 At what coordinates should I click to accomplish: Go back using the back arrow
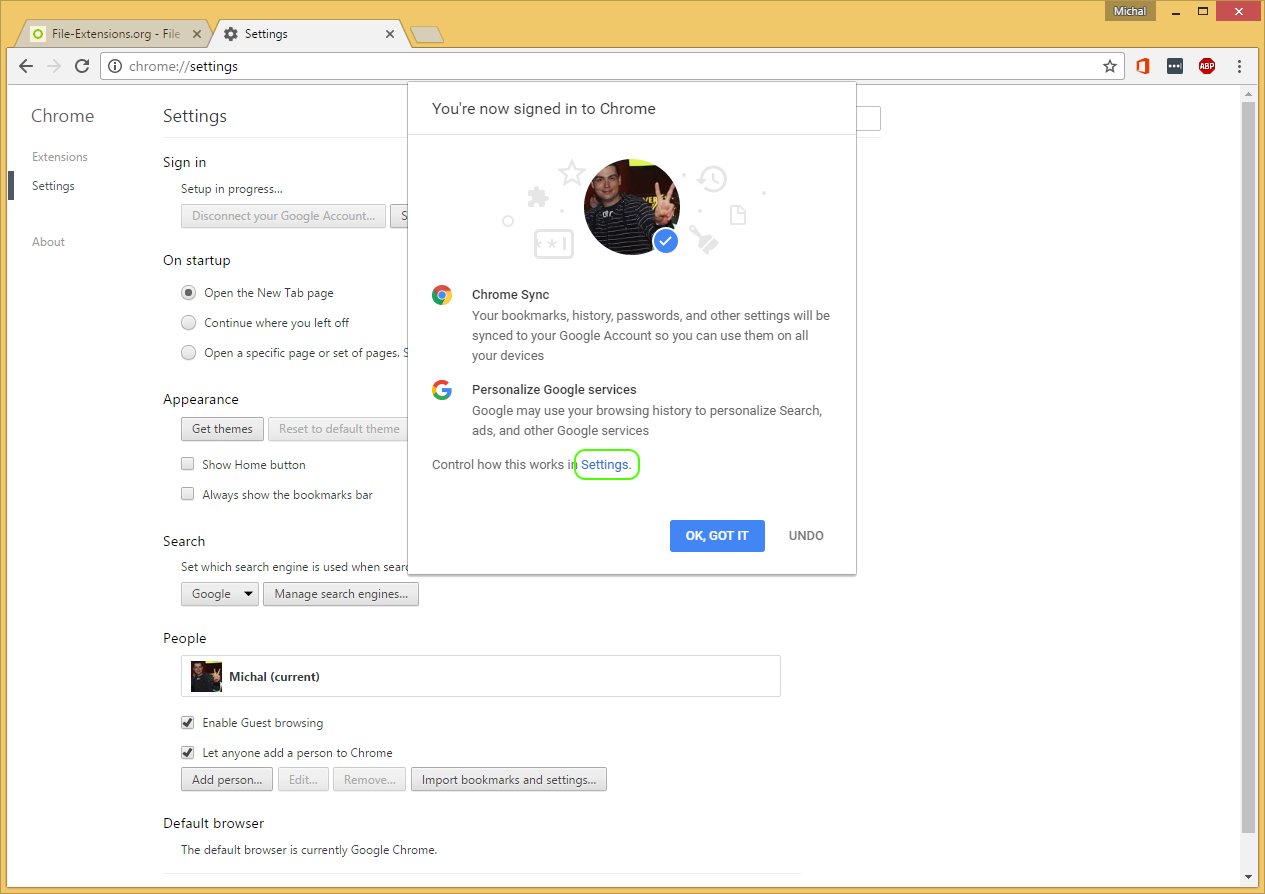tap(25, 66)
